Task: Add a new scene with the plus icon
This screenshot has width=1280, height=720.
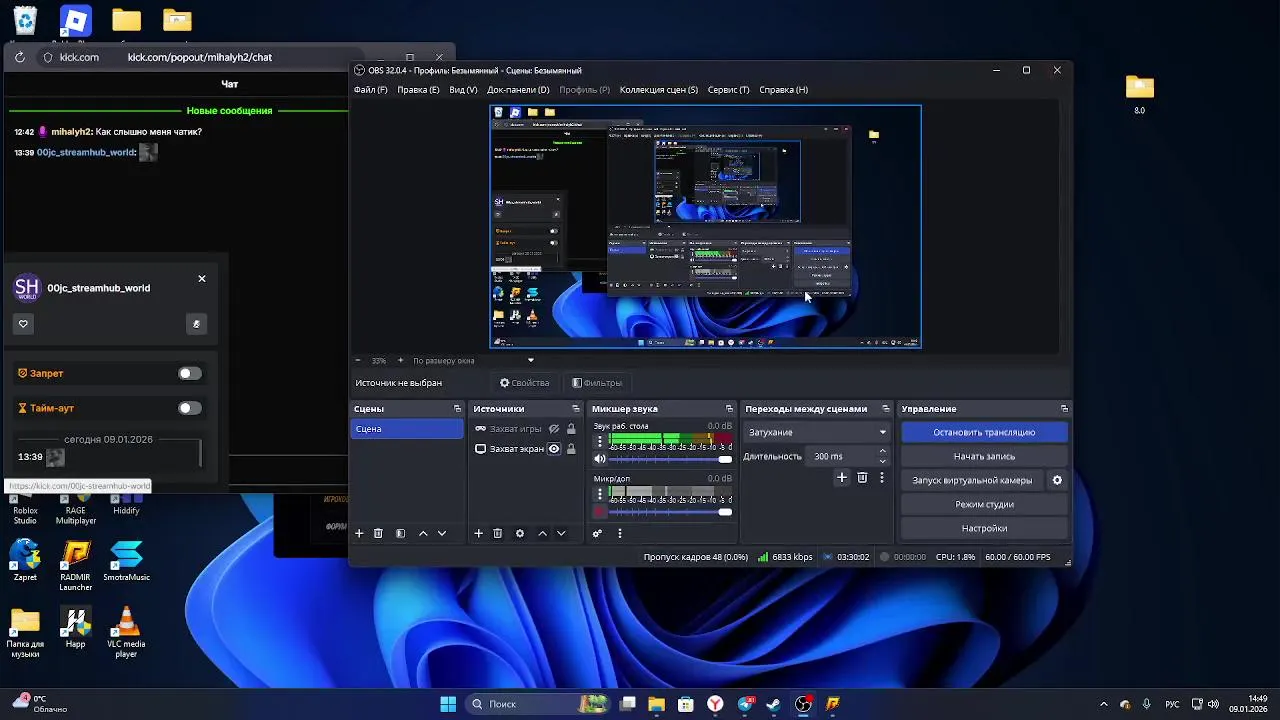Action: (x=359, y=534)
